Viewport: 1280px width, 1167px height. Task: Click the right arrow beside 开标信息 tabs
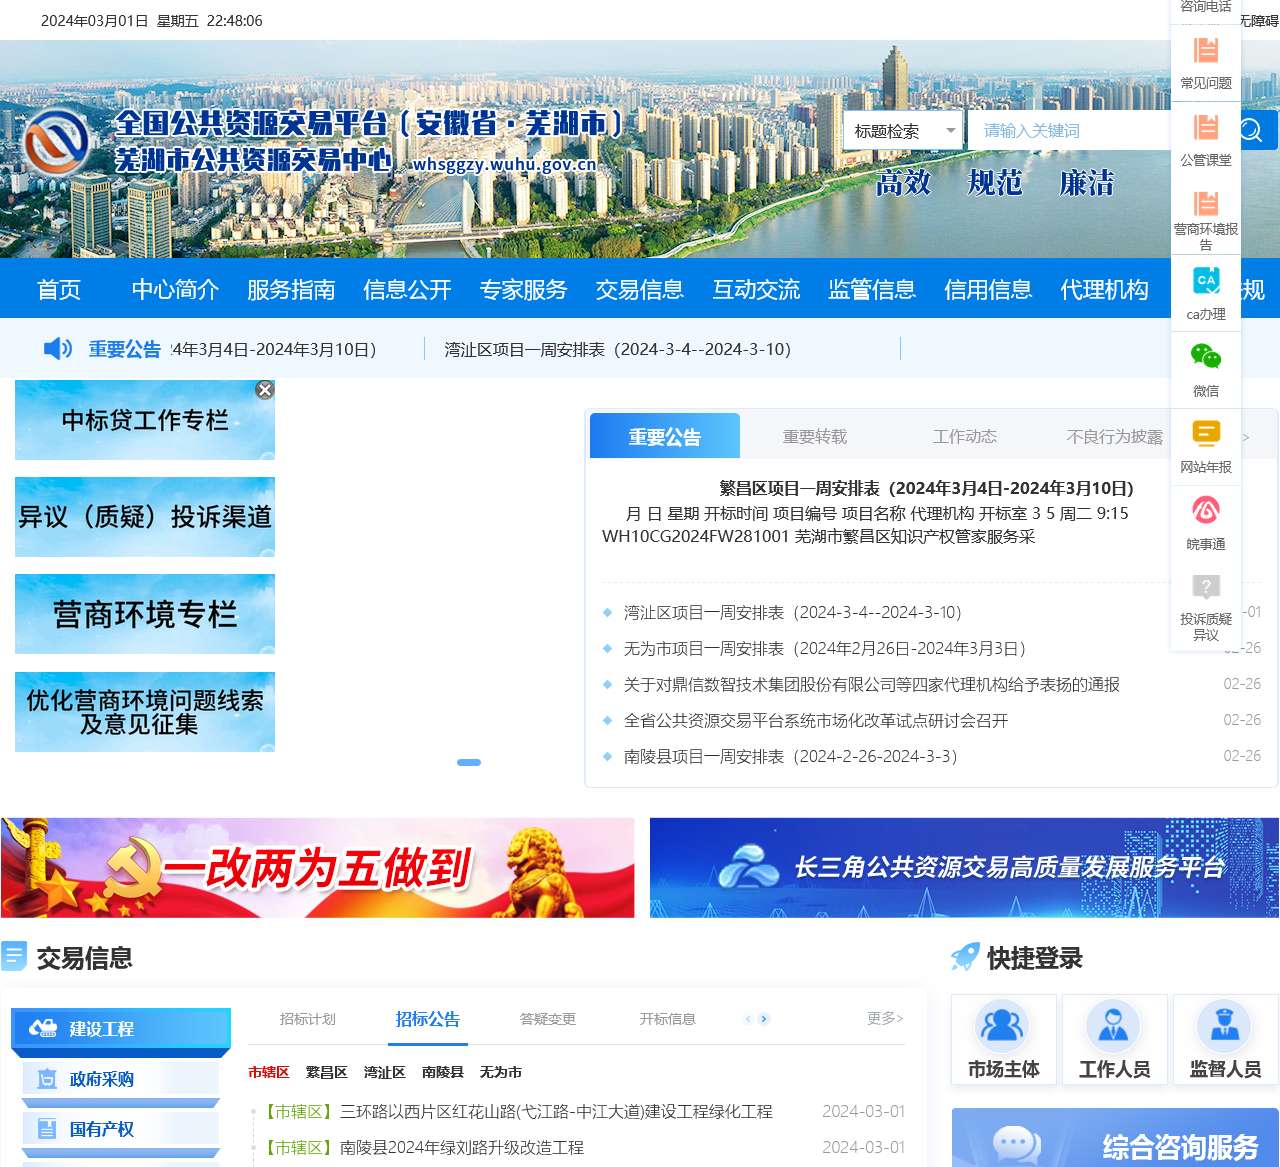point(763,1019)
